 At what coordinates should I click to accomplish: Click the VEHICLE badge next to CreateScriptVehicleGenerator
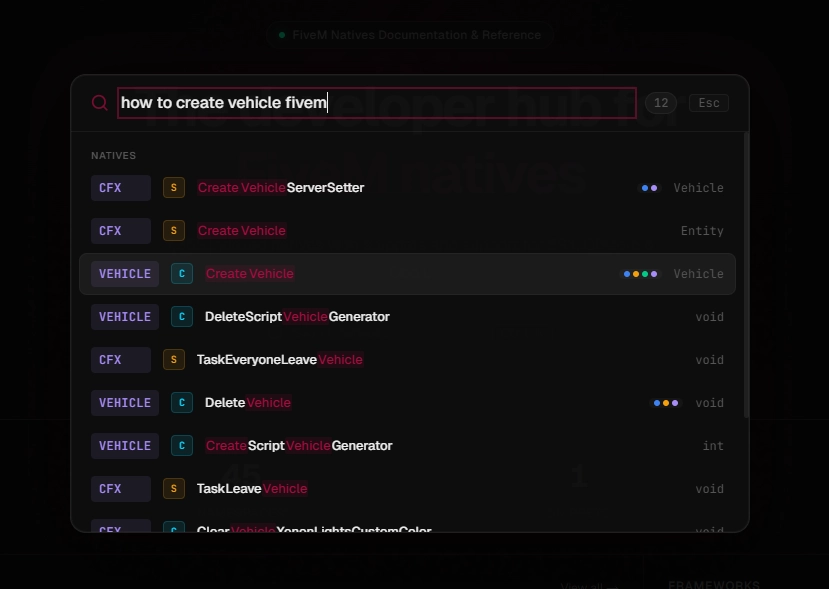click(124, 445)
